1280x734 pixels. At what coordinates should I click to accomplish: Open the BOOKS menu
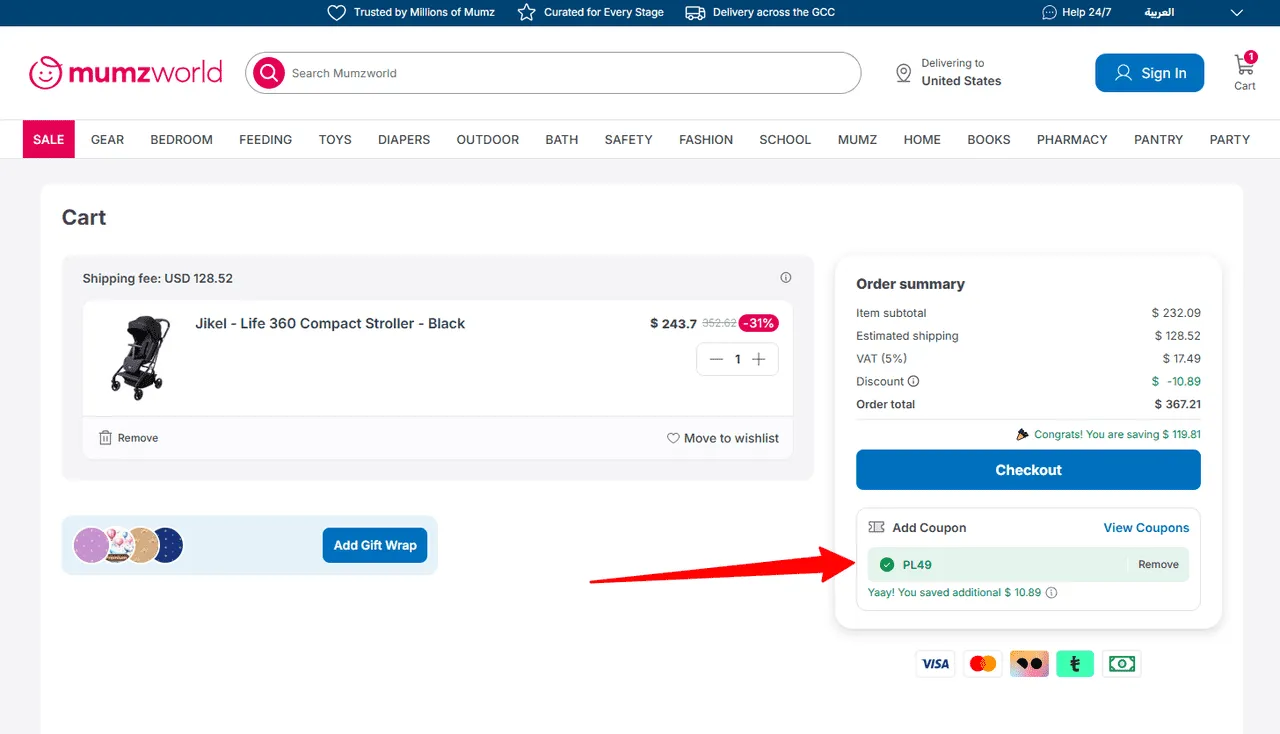click(x=989, y=139)
